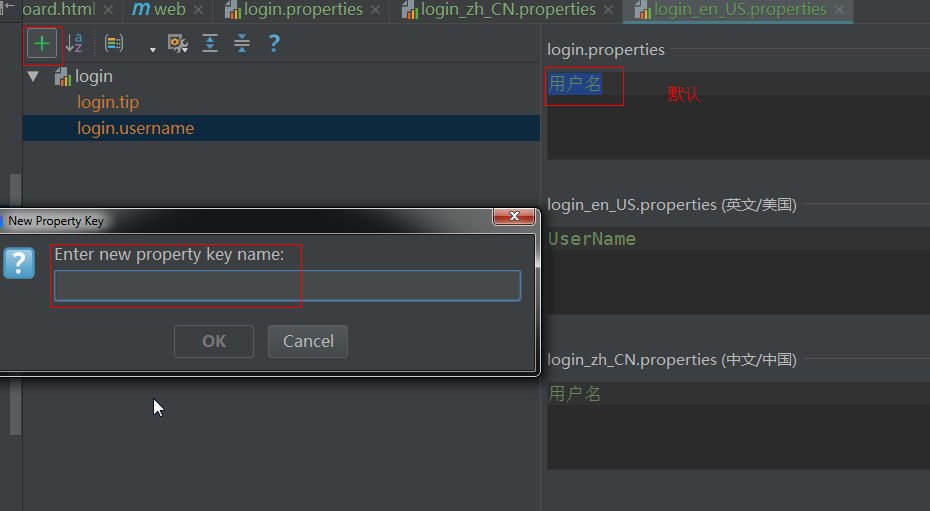Click the Collapse All toolbar icon
The height and width of the screenshot is (511, 930).
coord(242,44)
